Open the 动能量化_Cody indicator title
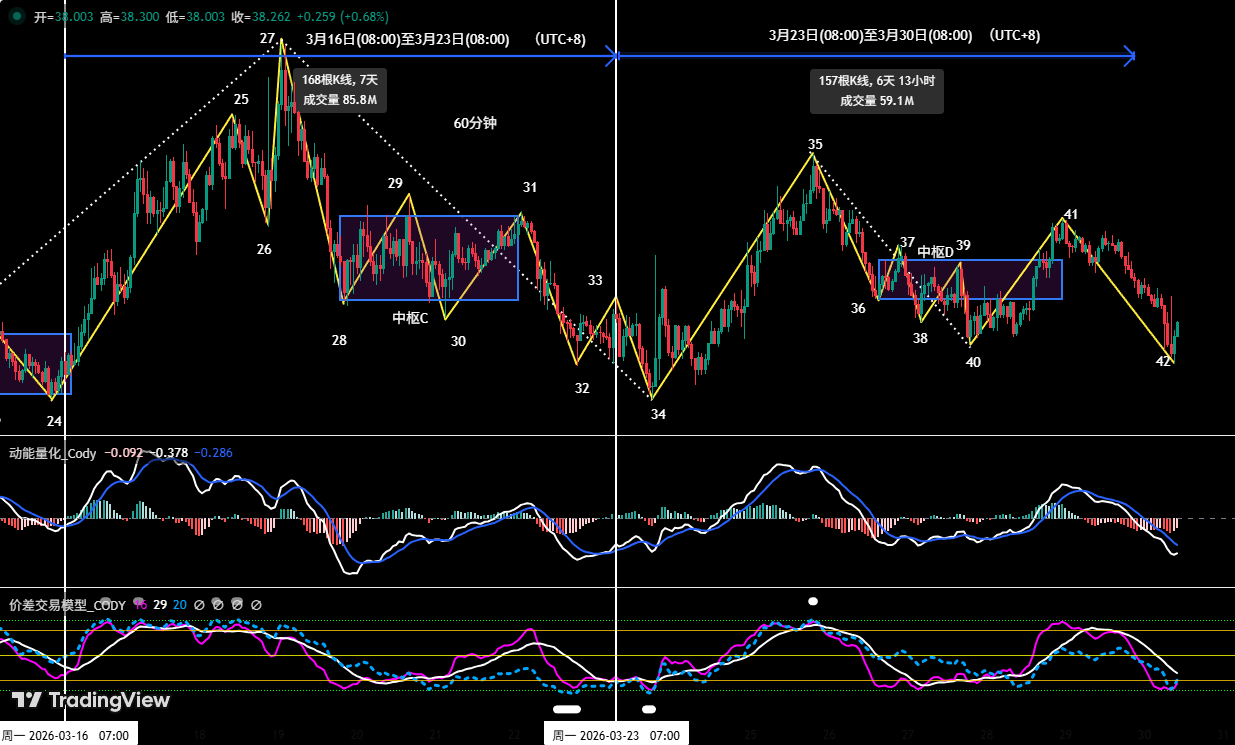This screenshot has width=1235, height=745. 54,453
